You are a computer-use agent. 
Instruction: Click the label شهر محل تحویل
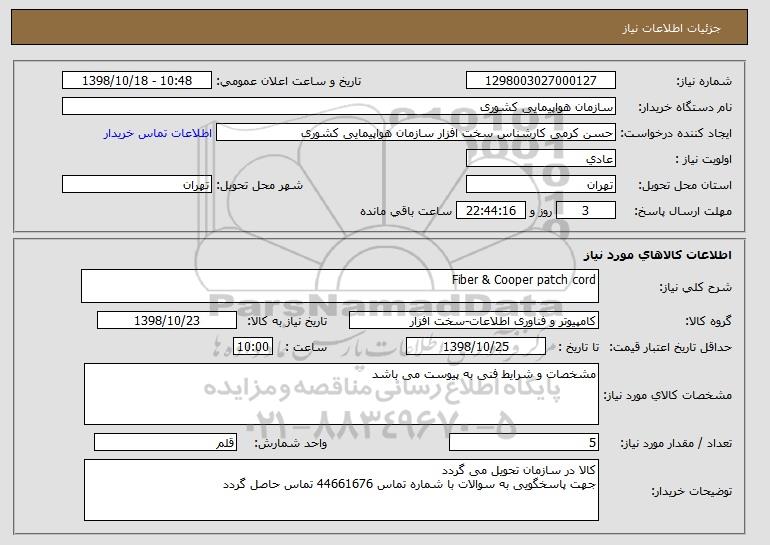click(260, 186)
